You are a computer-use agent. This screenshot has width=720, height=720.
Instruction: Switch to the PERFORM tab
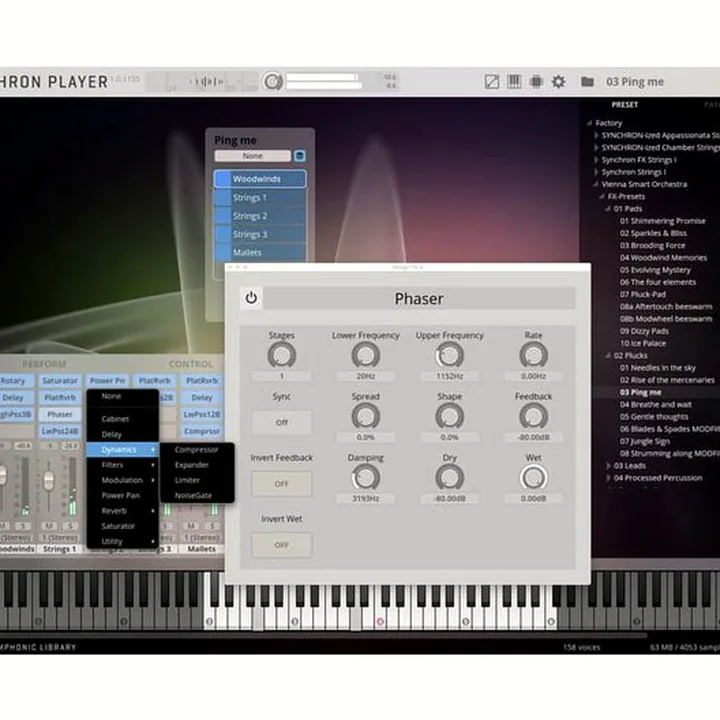point(44,364)
